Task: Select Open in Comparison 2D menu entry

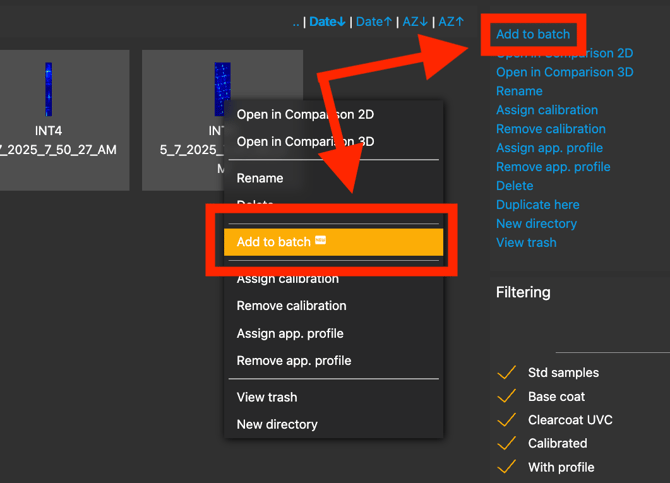Action: 305,114
